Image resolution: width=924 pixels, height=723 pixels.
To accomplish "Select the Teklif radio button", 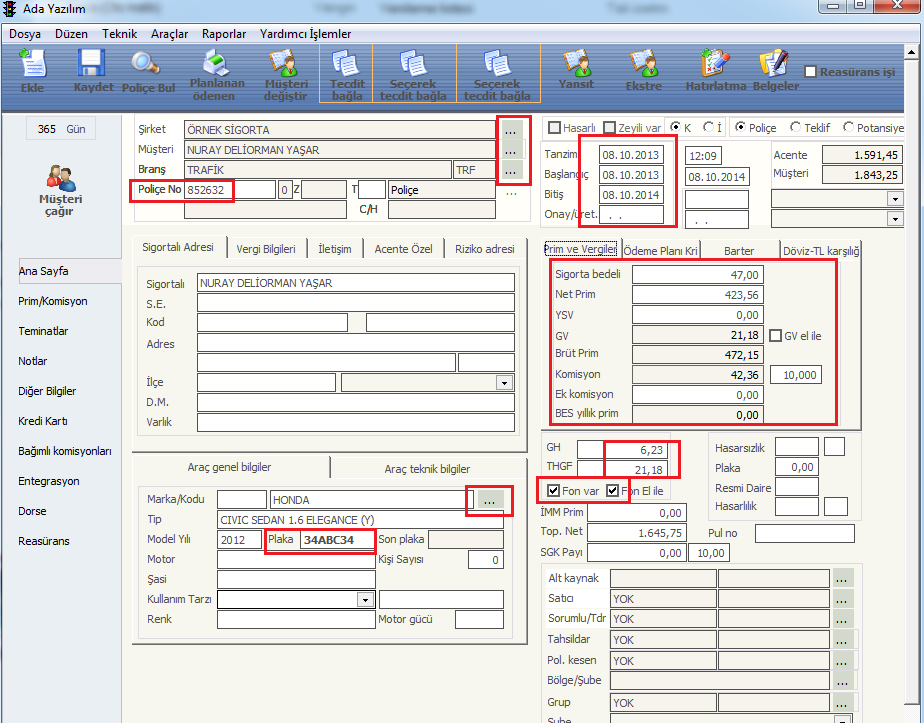I will pos(796,128).
